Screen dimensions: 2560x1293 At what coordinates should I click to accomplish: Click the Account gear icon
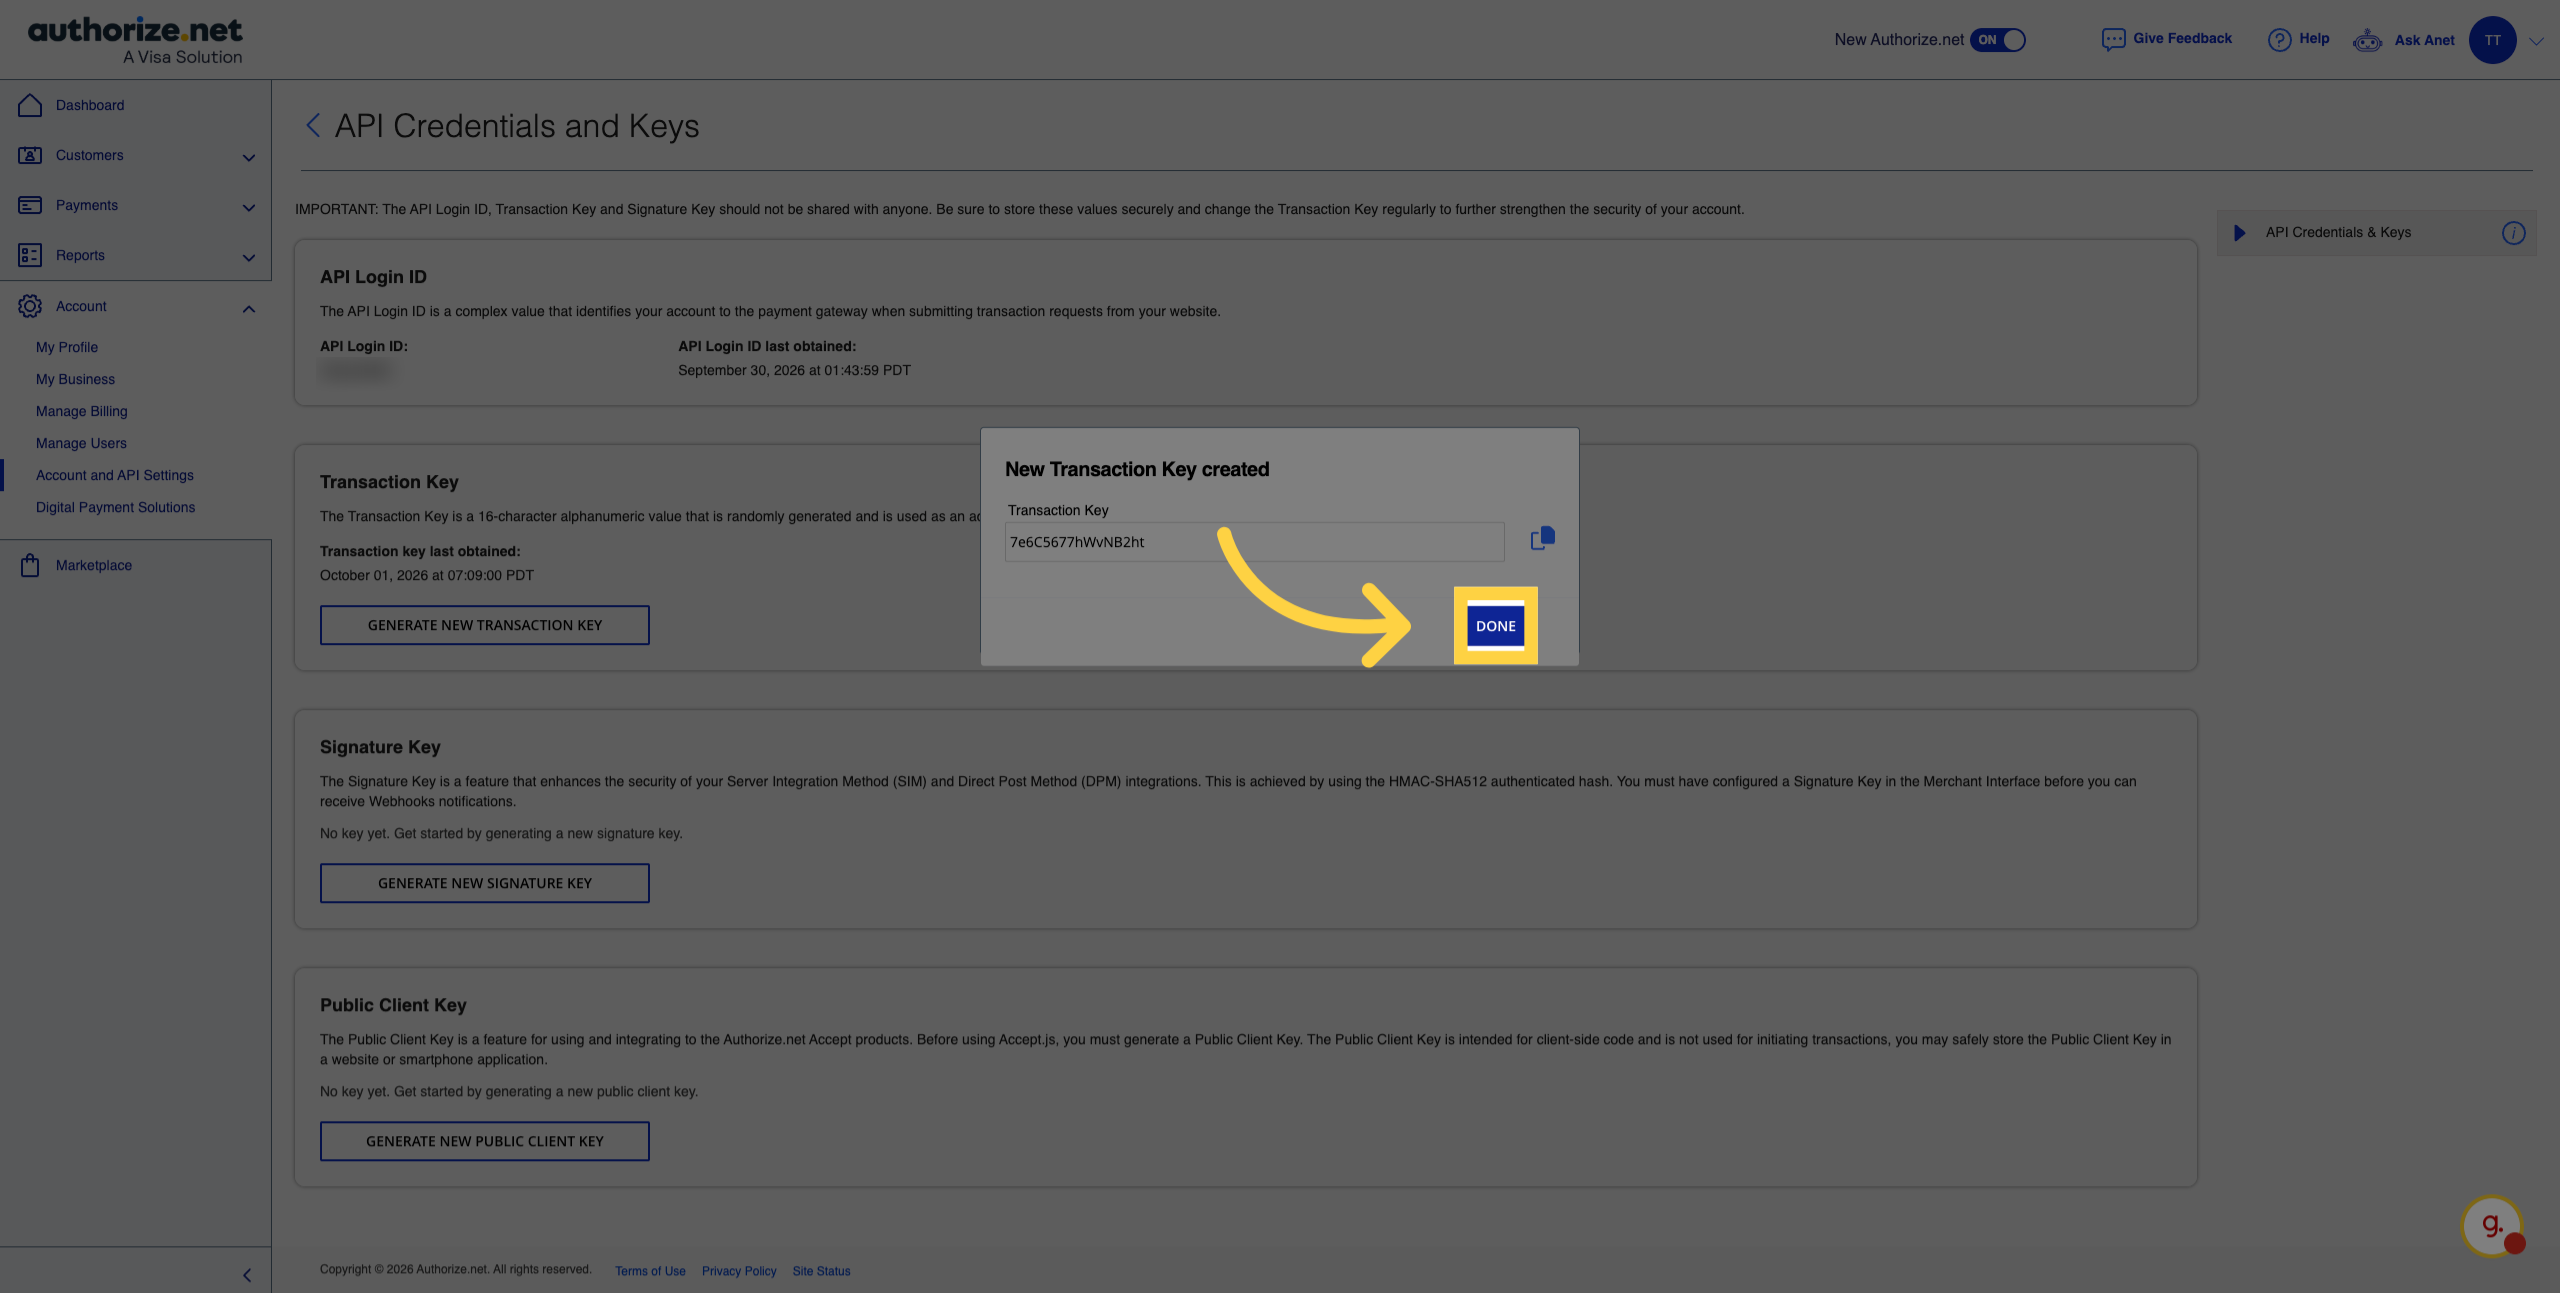pos(30,306)
